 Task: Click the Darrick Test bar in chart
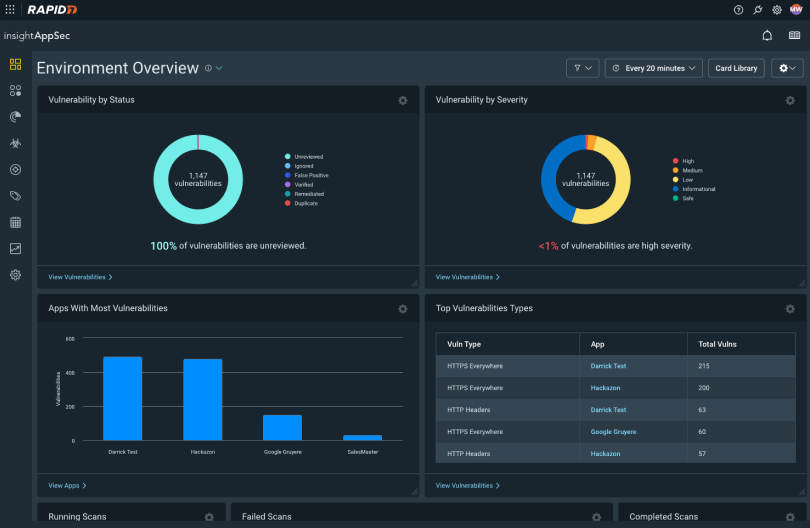pos(122,398)
